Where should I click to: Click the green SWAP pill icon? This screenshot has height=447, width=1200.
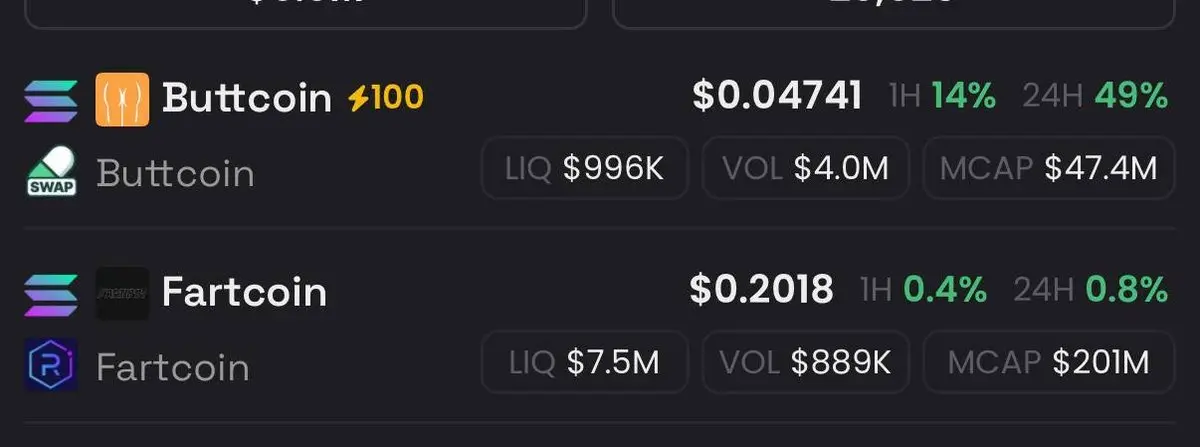51,172
